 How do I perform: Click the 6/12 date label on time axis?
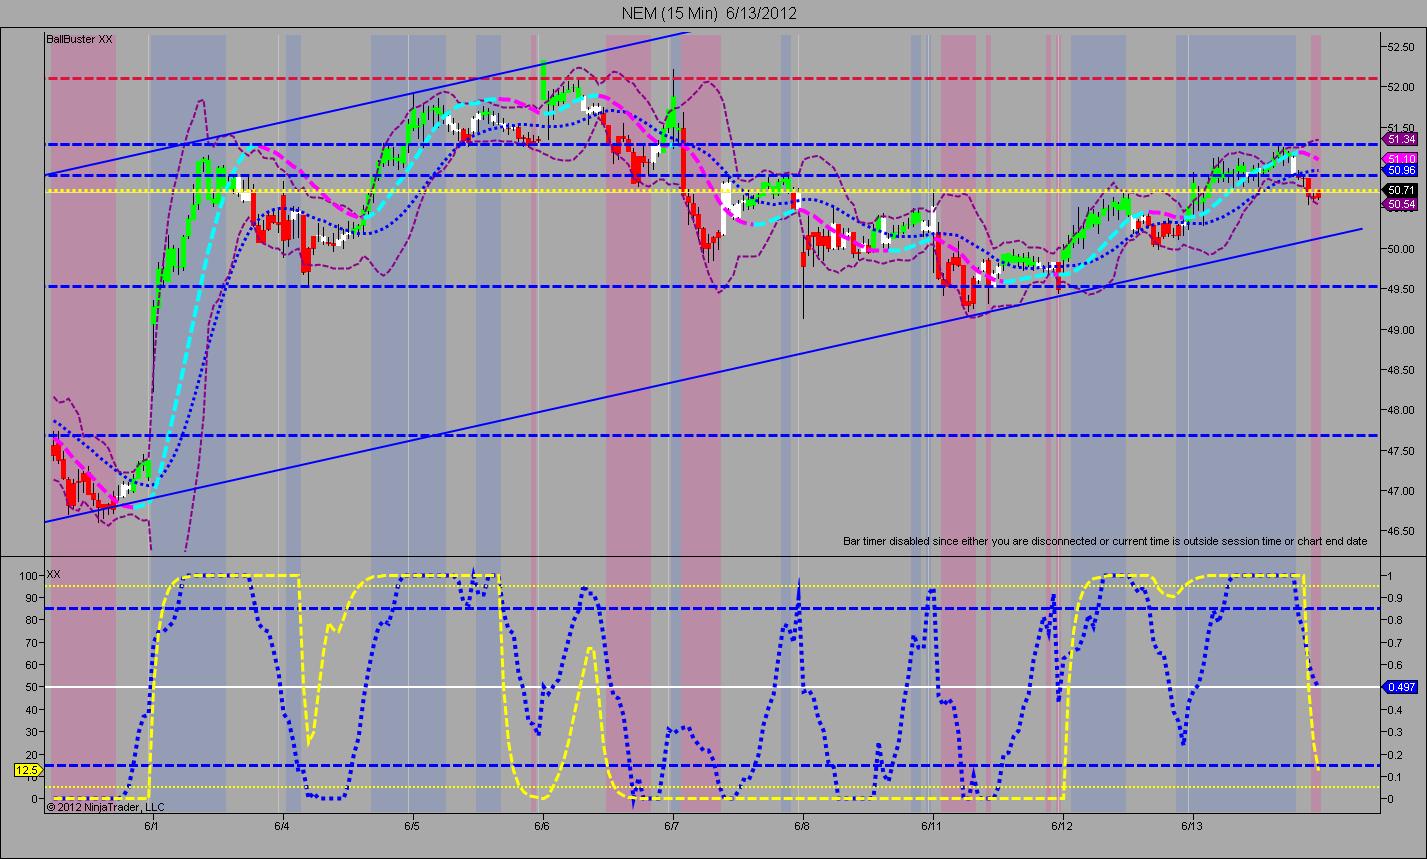[x=1062, y=826]
